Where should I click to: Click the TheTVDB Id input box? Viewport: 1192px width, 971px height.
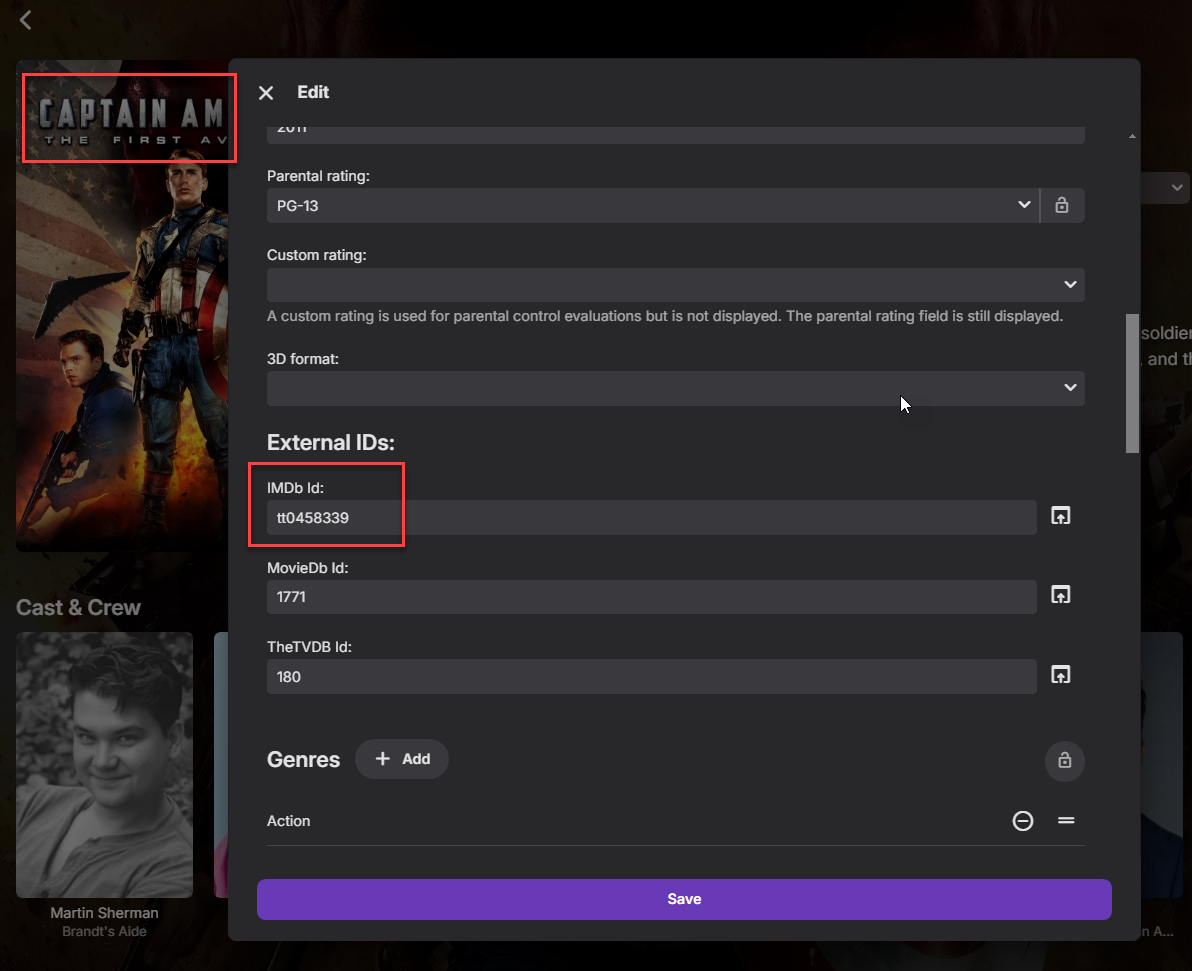pos(650,677)
